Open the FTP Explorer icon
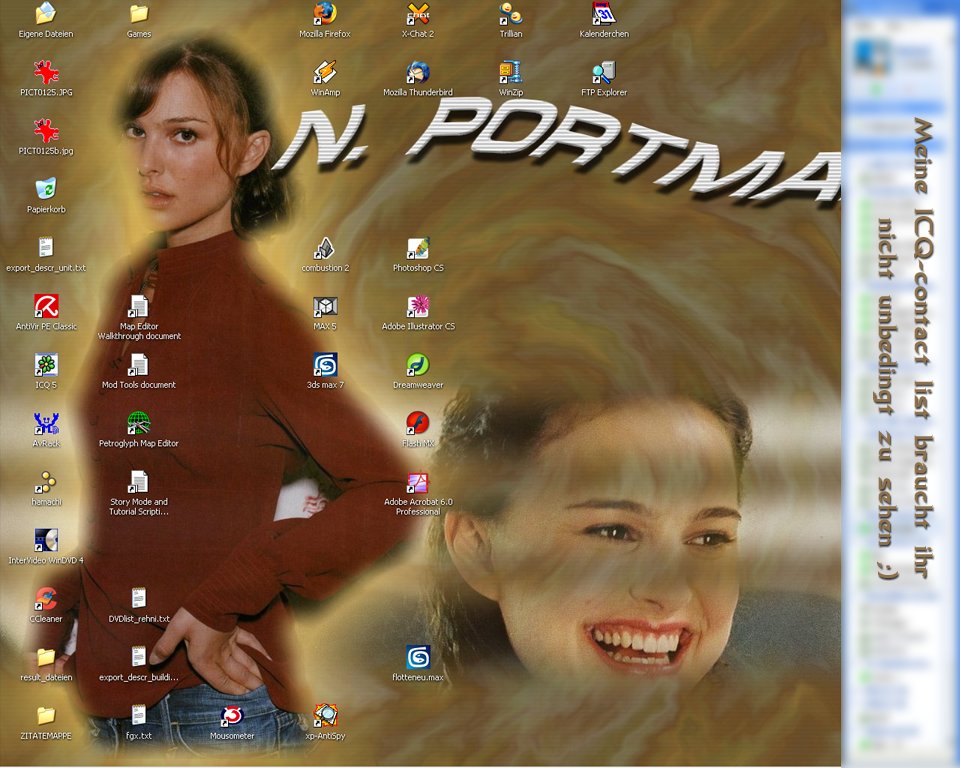 (604, 73)
